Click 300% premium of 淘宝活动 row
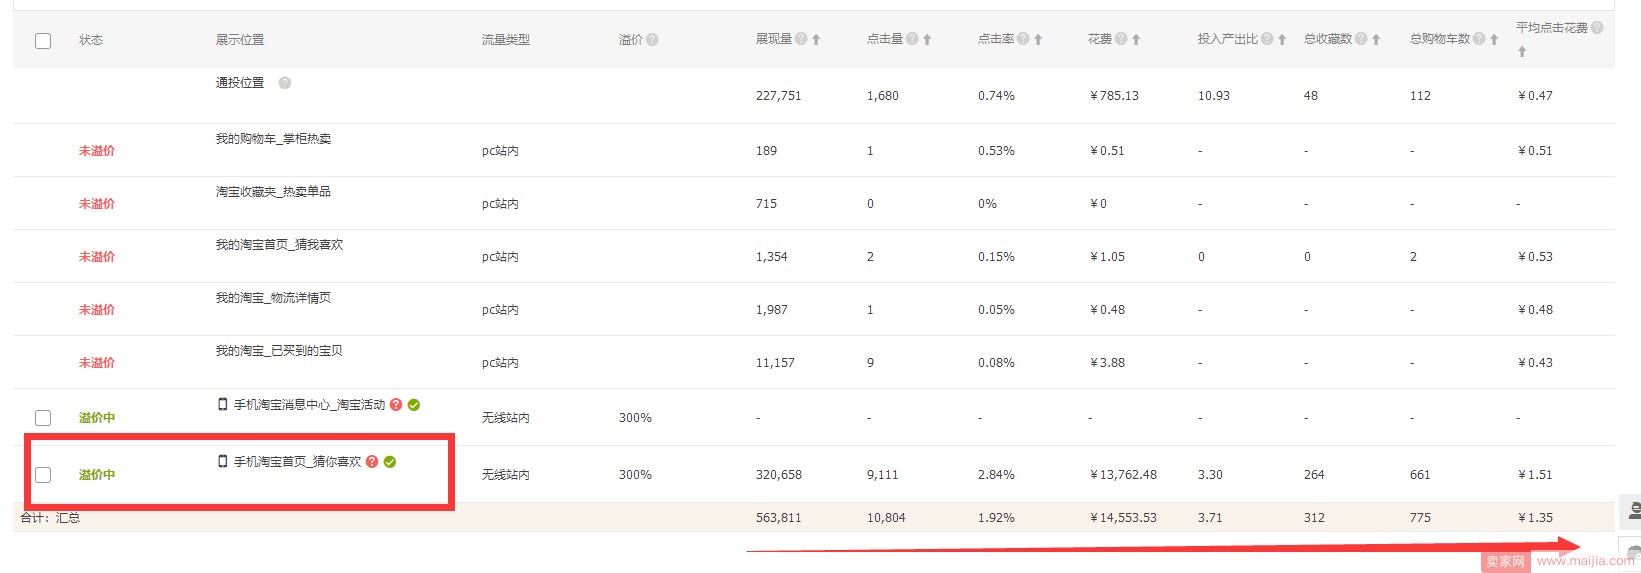This screenshot has width=1641, height=573. pos(635,418)
